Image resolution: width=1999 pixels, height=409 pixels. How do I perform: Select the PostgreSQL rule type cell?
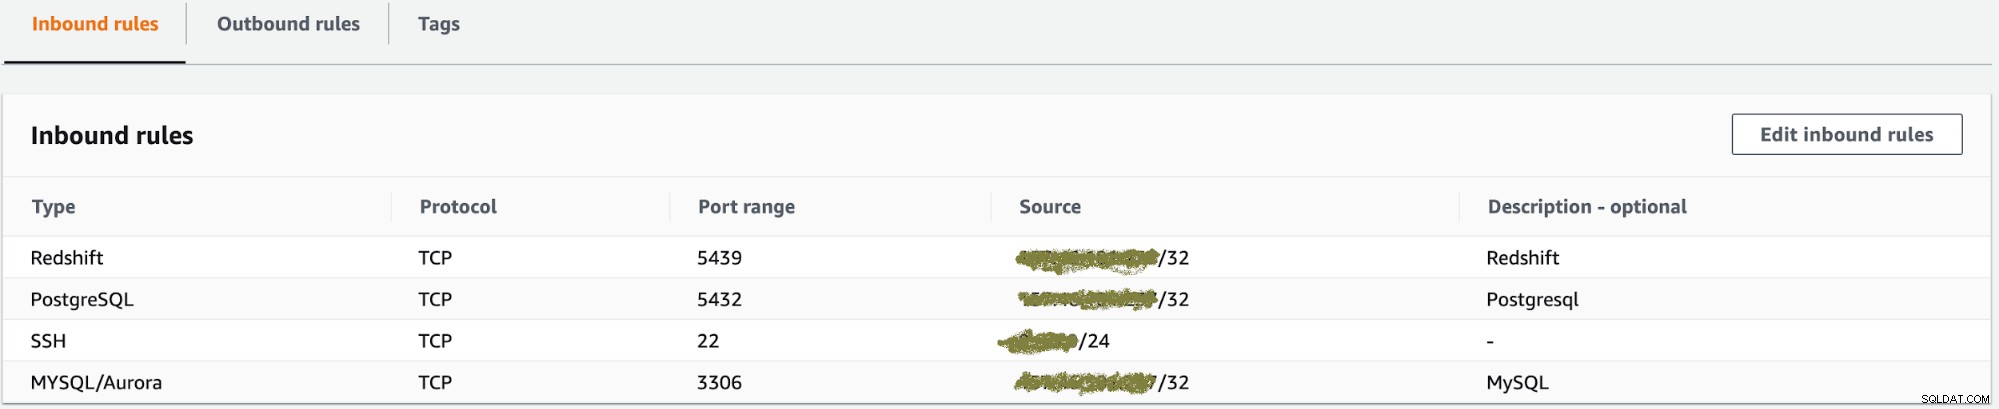click(x=82, y=300)
